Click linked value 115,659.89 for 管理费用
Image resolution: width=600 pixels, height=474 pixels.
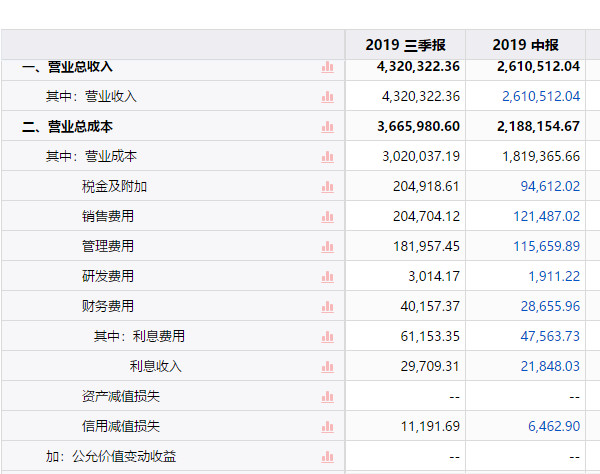pyautogui.click(x=546, y=246)
